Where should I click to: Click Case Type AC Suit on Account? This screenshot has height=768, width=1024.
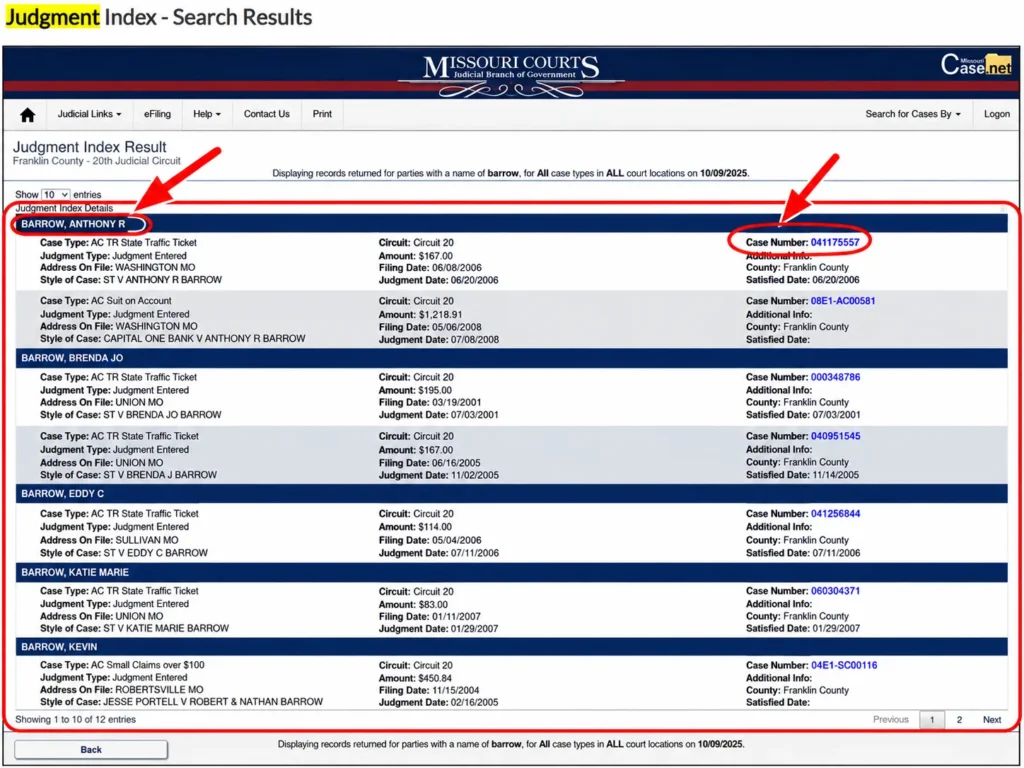coord(106,301)
